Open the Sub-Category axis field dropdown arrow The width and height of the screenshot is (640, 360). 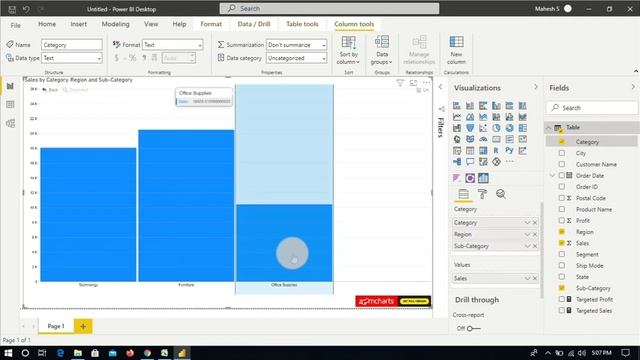pyautogui.click(x=527, y=246)
